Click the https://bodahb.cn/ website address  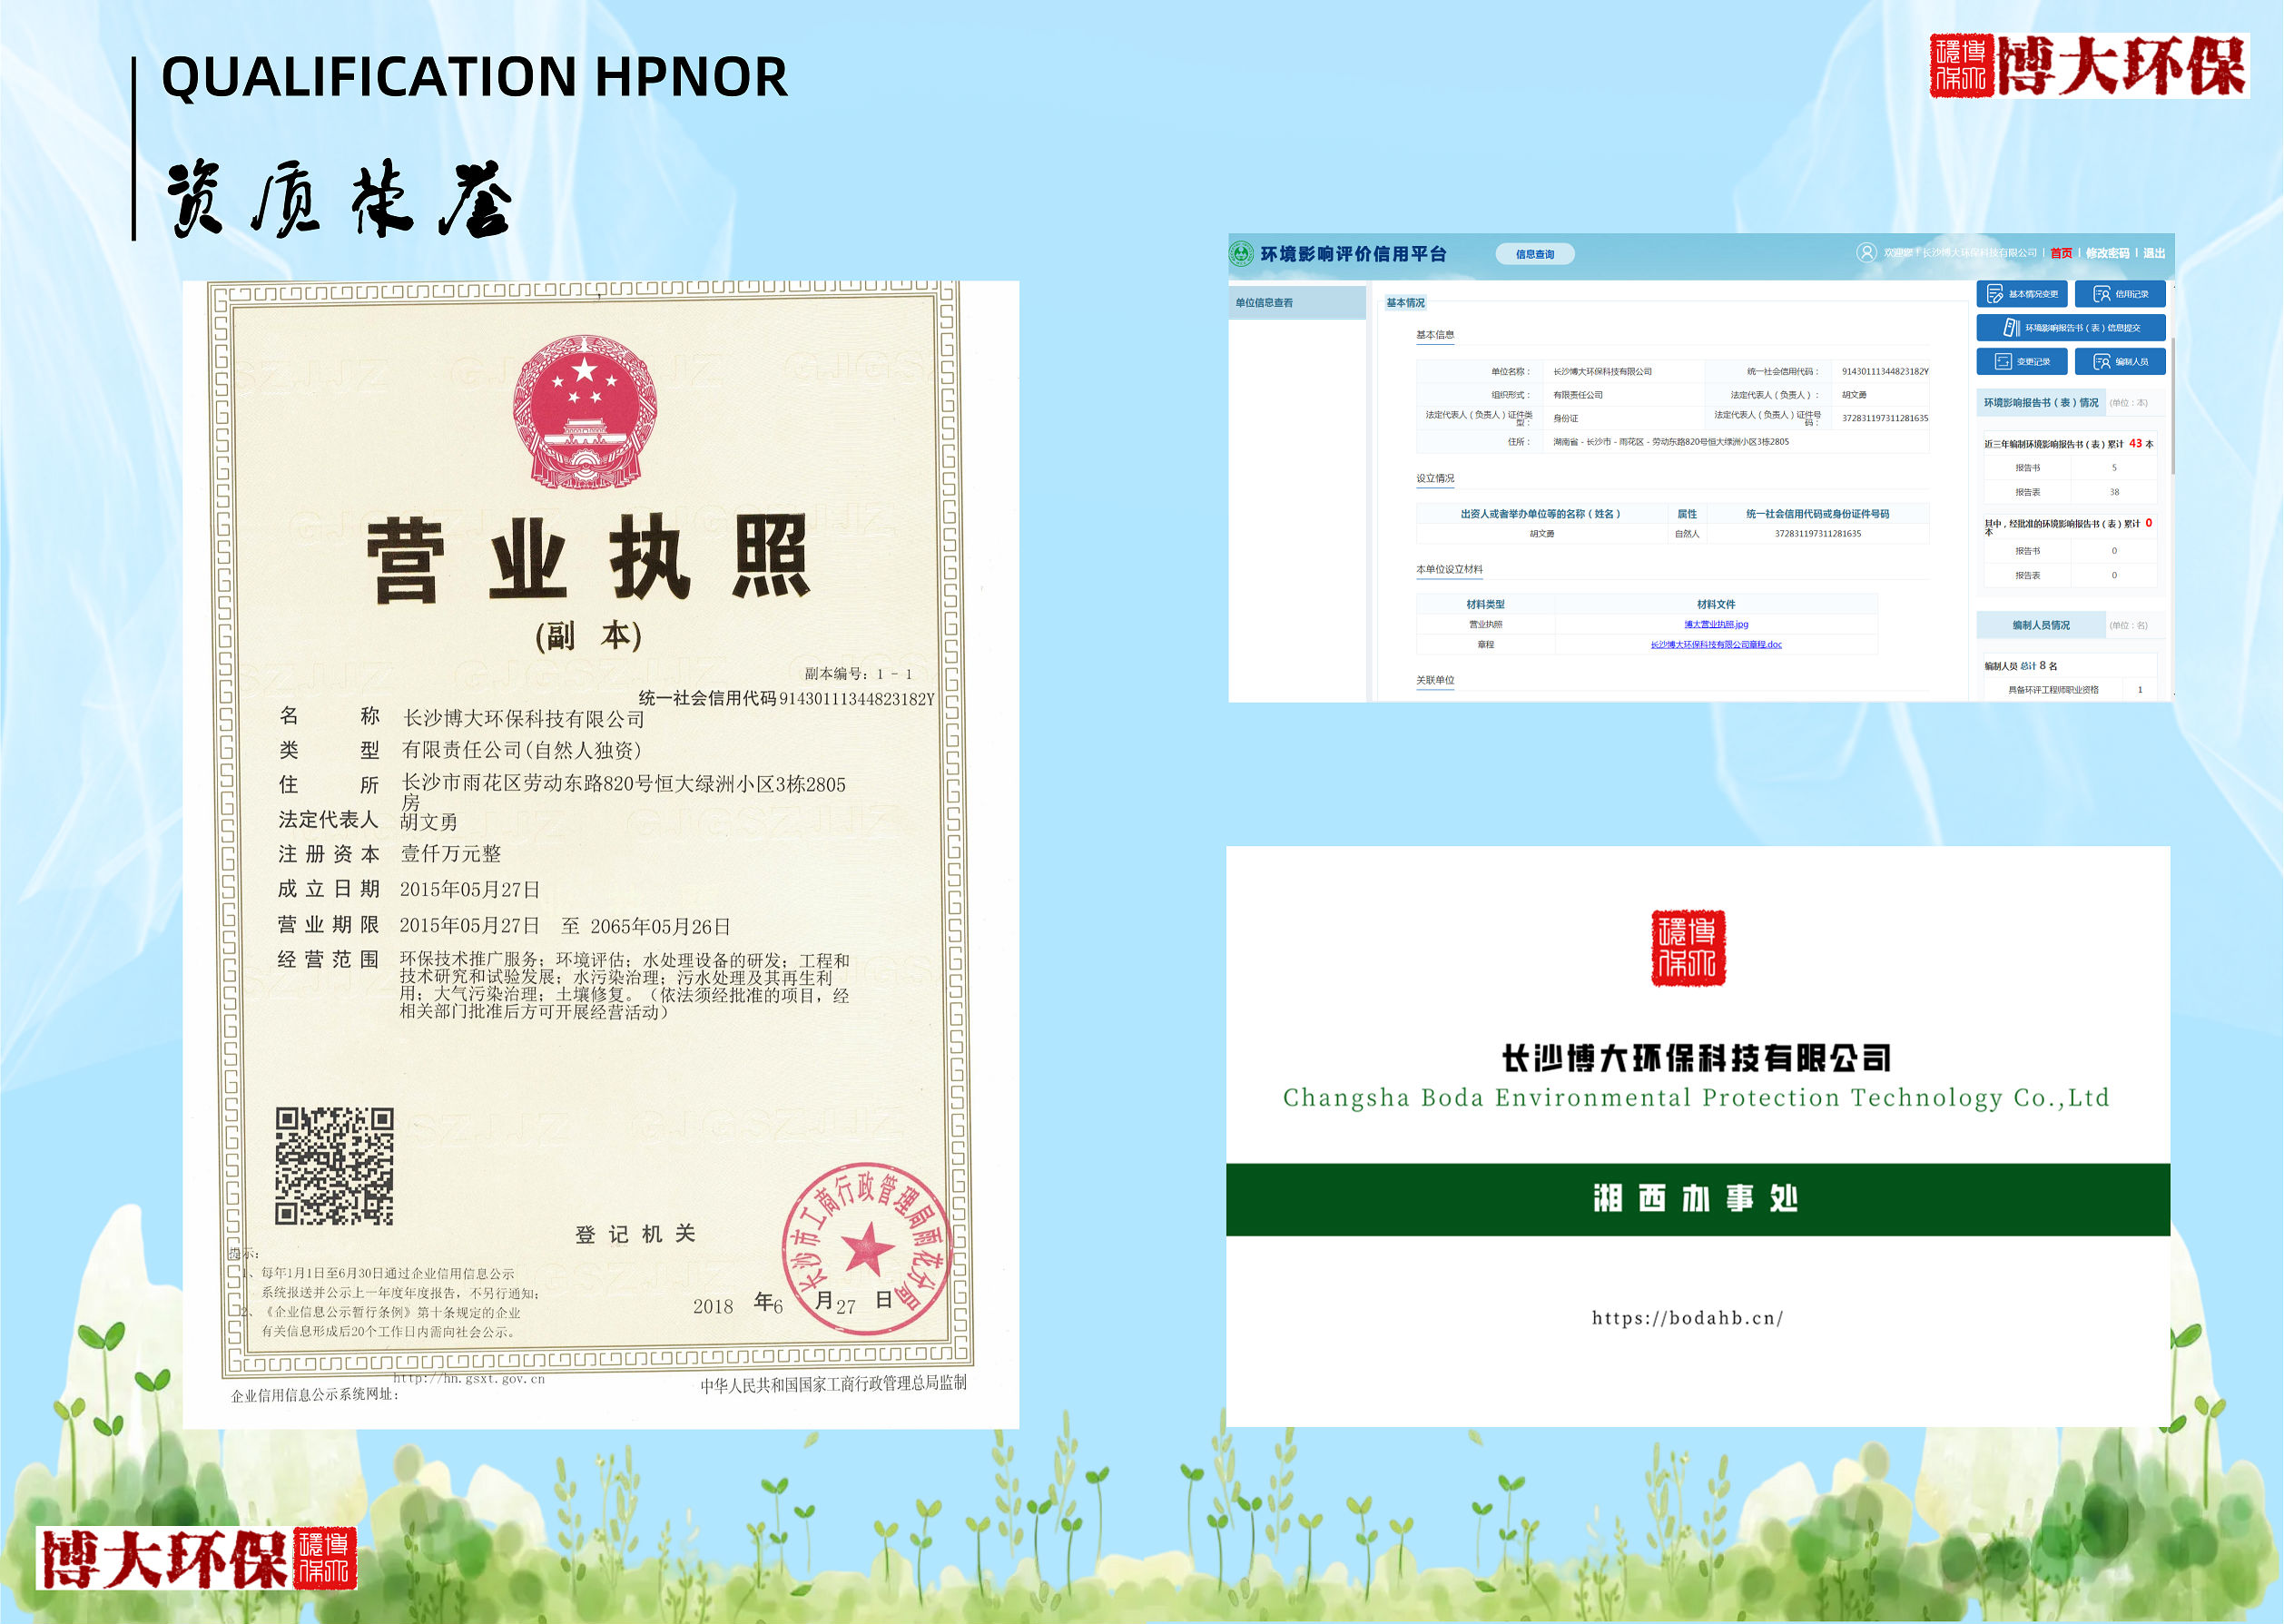(x=1688, y=1319)
